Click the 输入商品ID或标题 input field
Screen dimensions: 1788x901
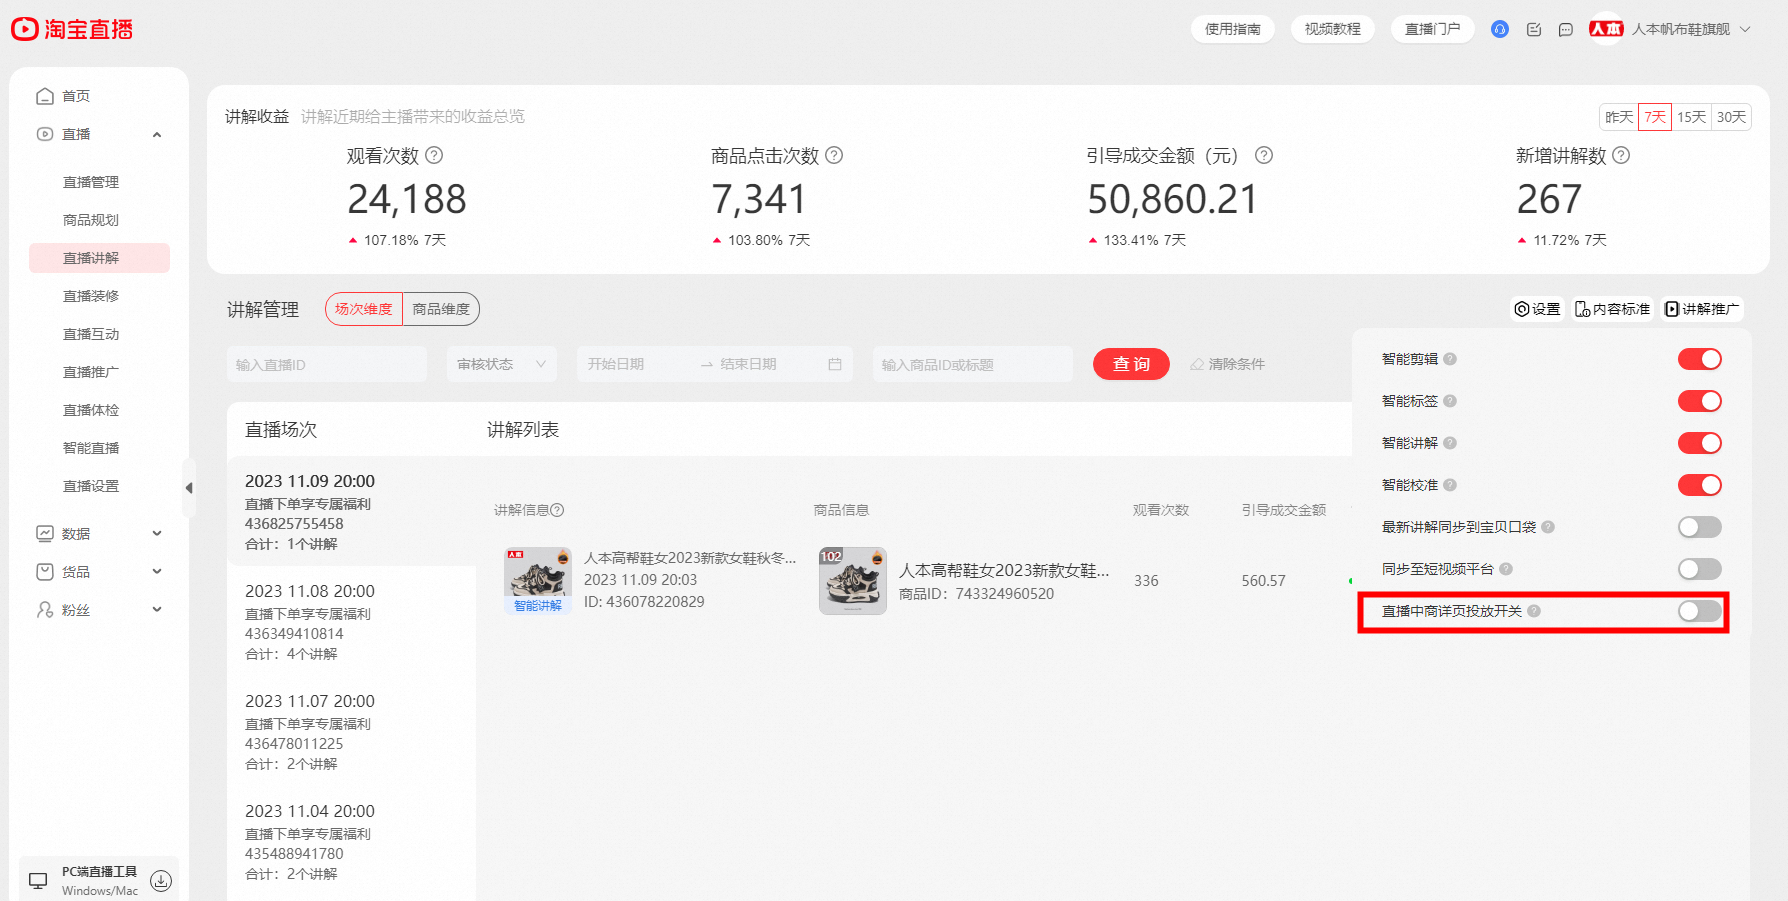pos(973,364)
